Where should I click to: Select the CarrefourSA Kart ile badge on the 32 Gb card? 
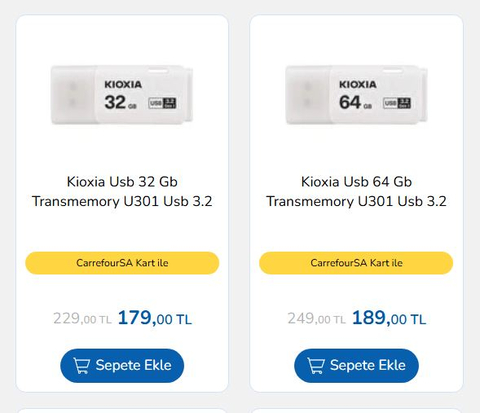tap(122, 263)
